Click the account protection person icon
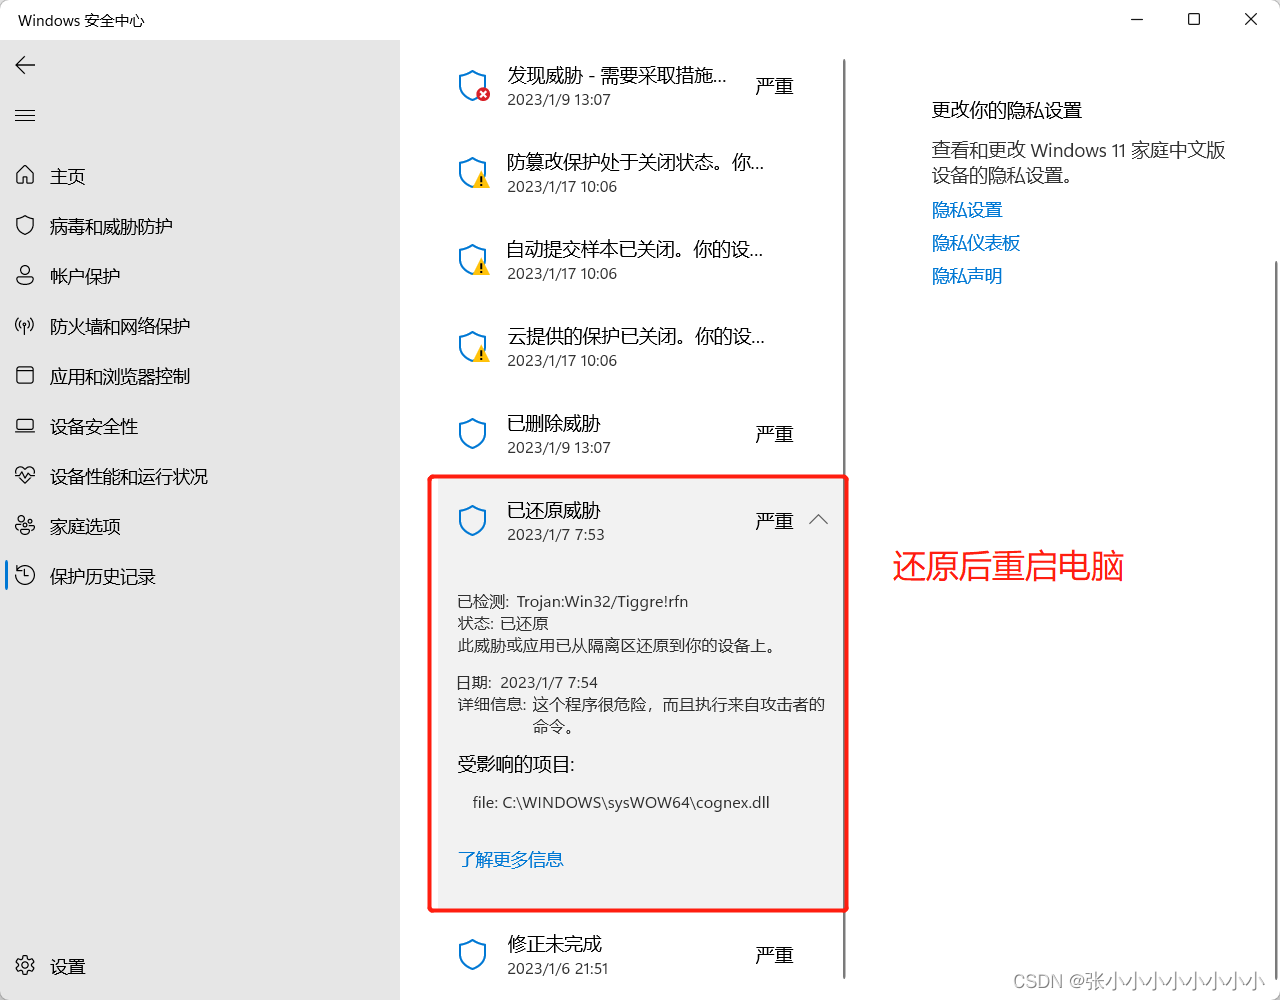This screenshot has width=1280, height=1000. point(25,275)
